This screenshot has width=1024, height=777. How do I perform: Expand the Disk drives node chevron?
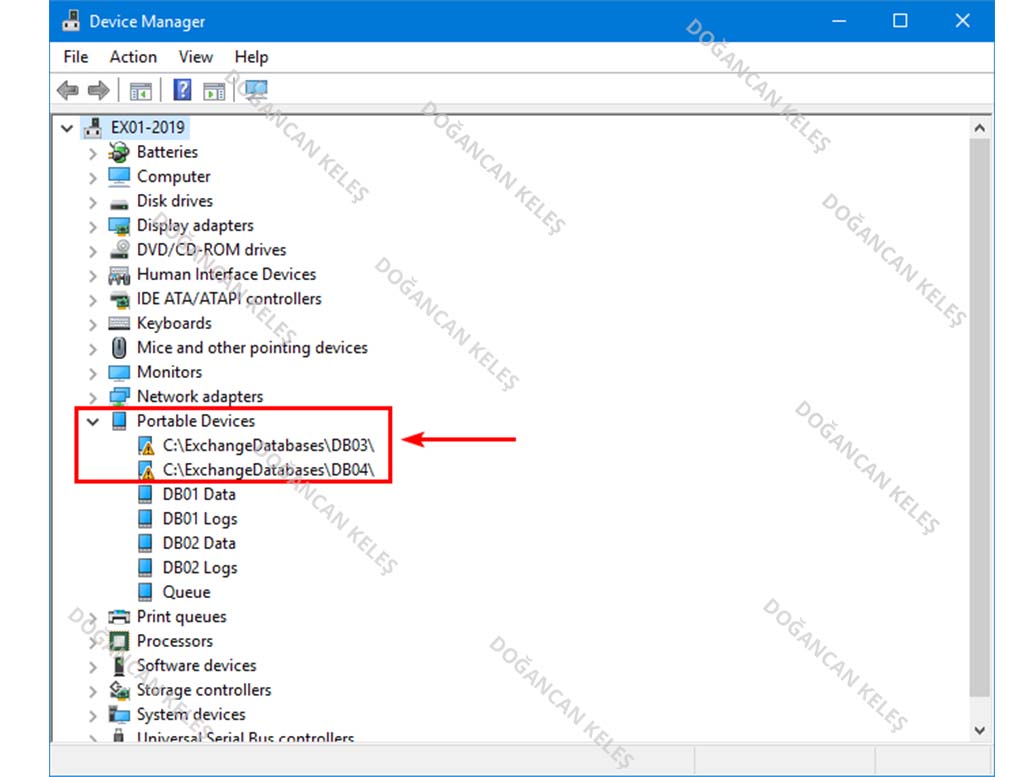93,202
